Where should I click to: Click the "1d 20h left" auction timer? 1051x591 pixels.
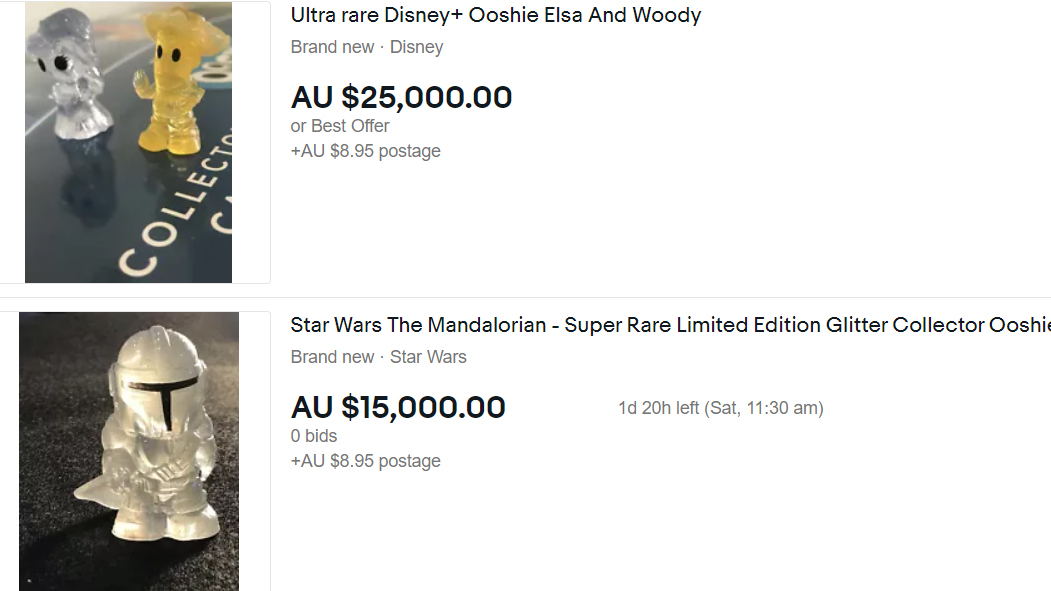point(658,408)
